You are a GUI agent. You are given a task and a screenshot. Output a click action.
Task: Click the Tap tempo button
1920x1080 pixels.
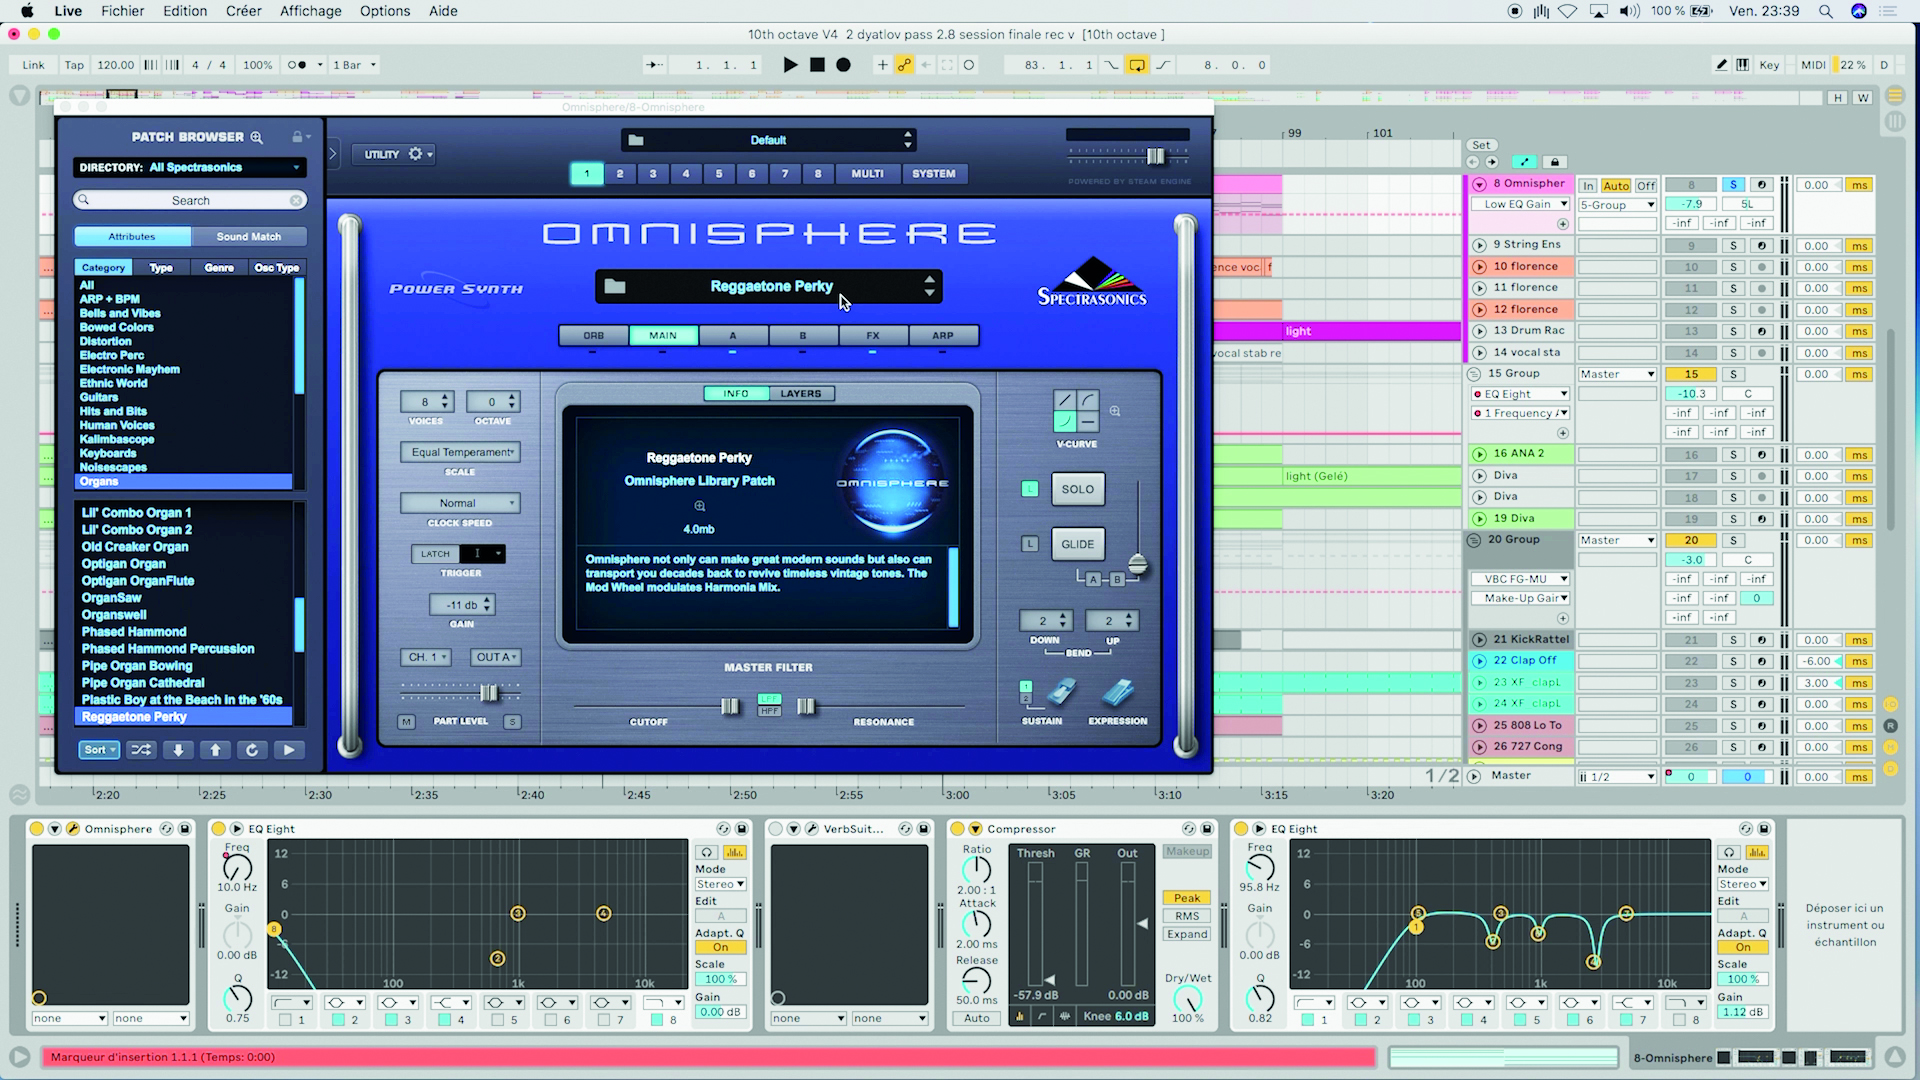click(75, 65)
